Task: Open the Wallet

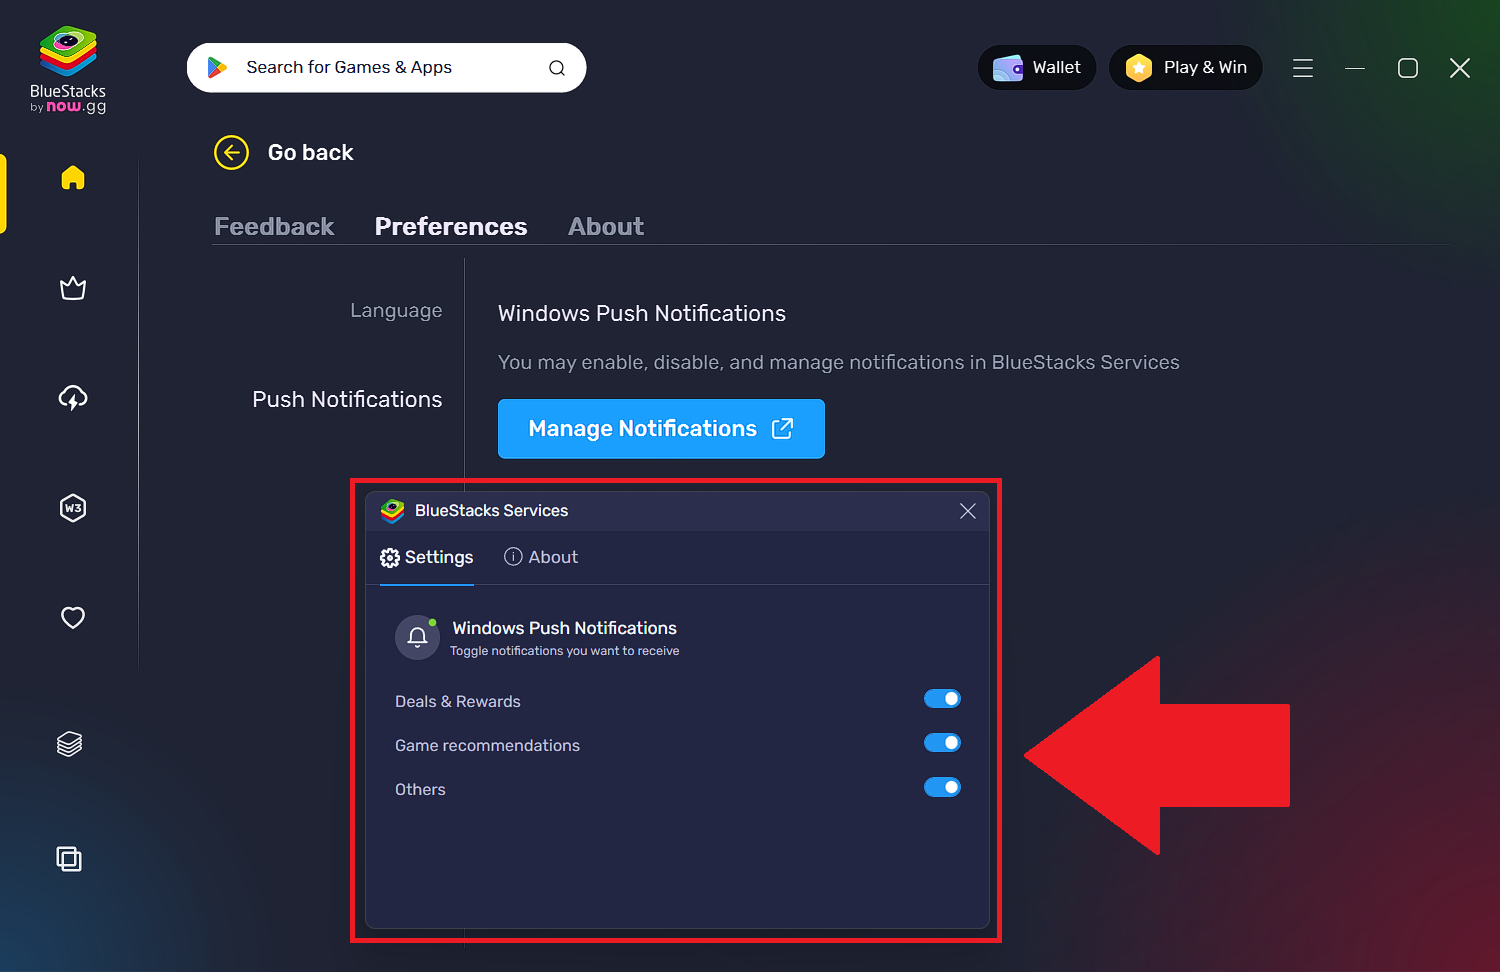Action: point(1036,67)
